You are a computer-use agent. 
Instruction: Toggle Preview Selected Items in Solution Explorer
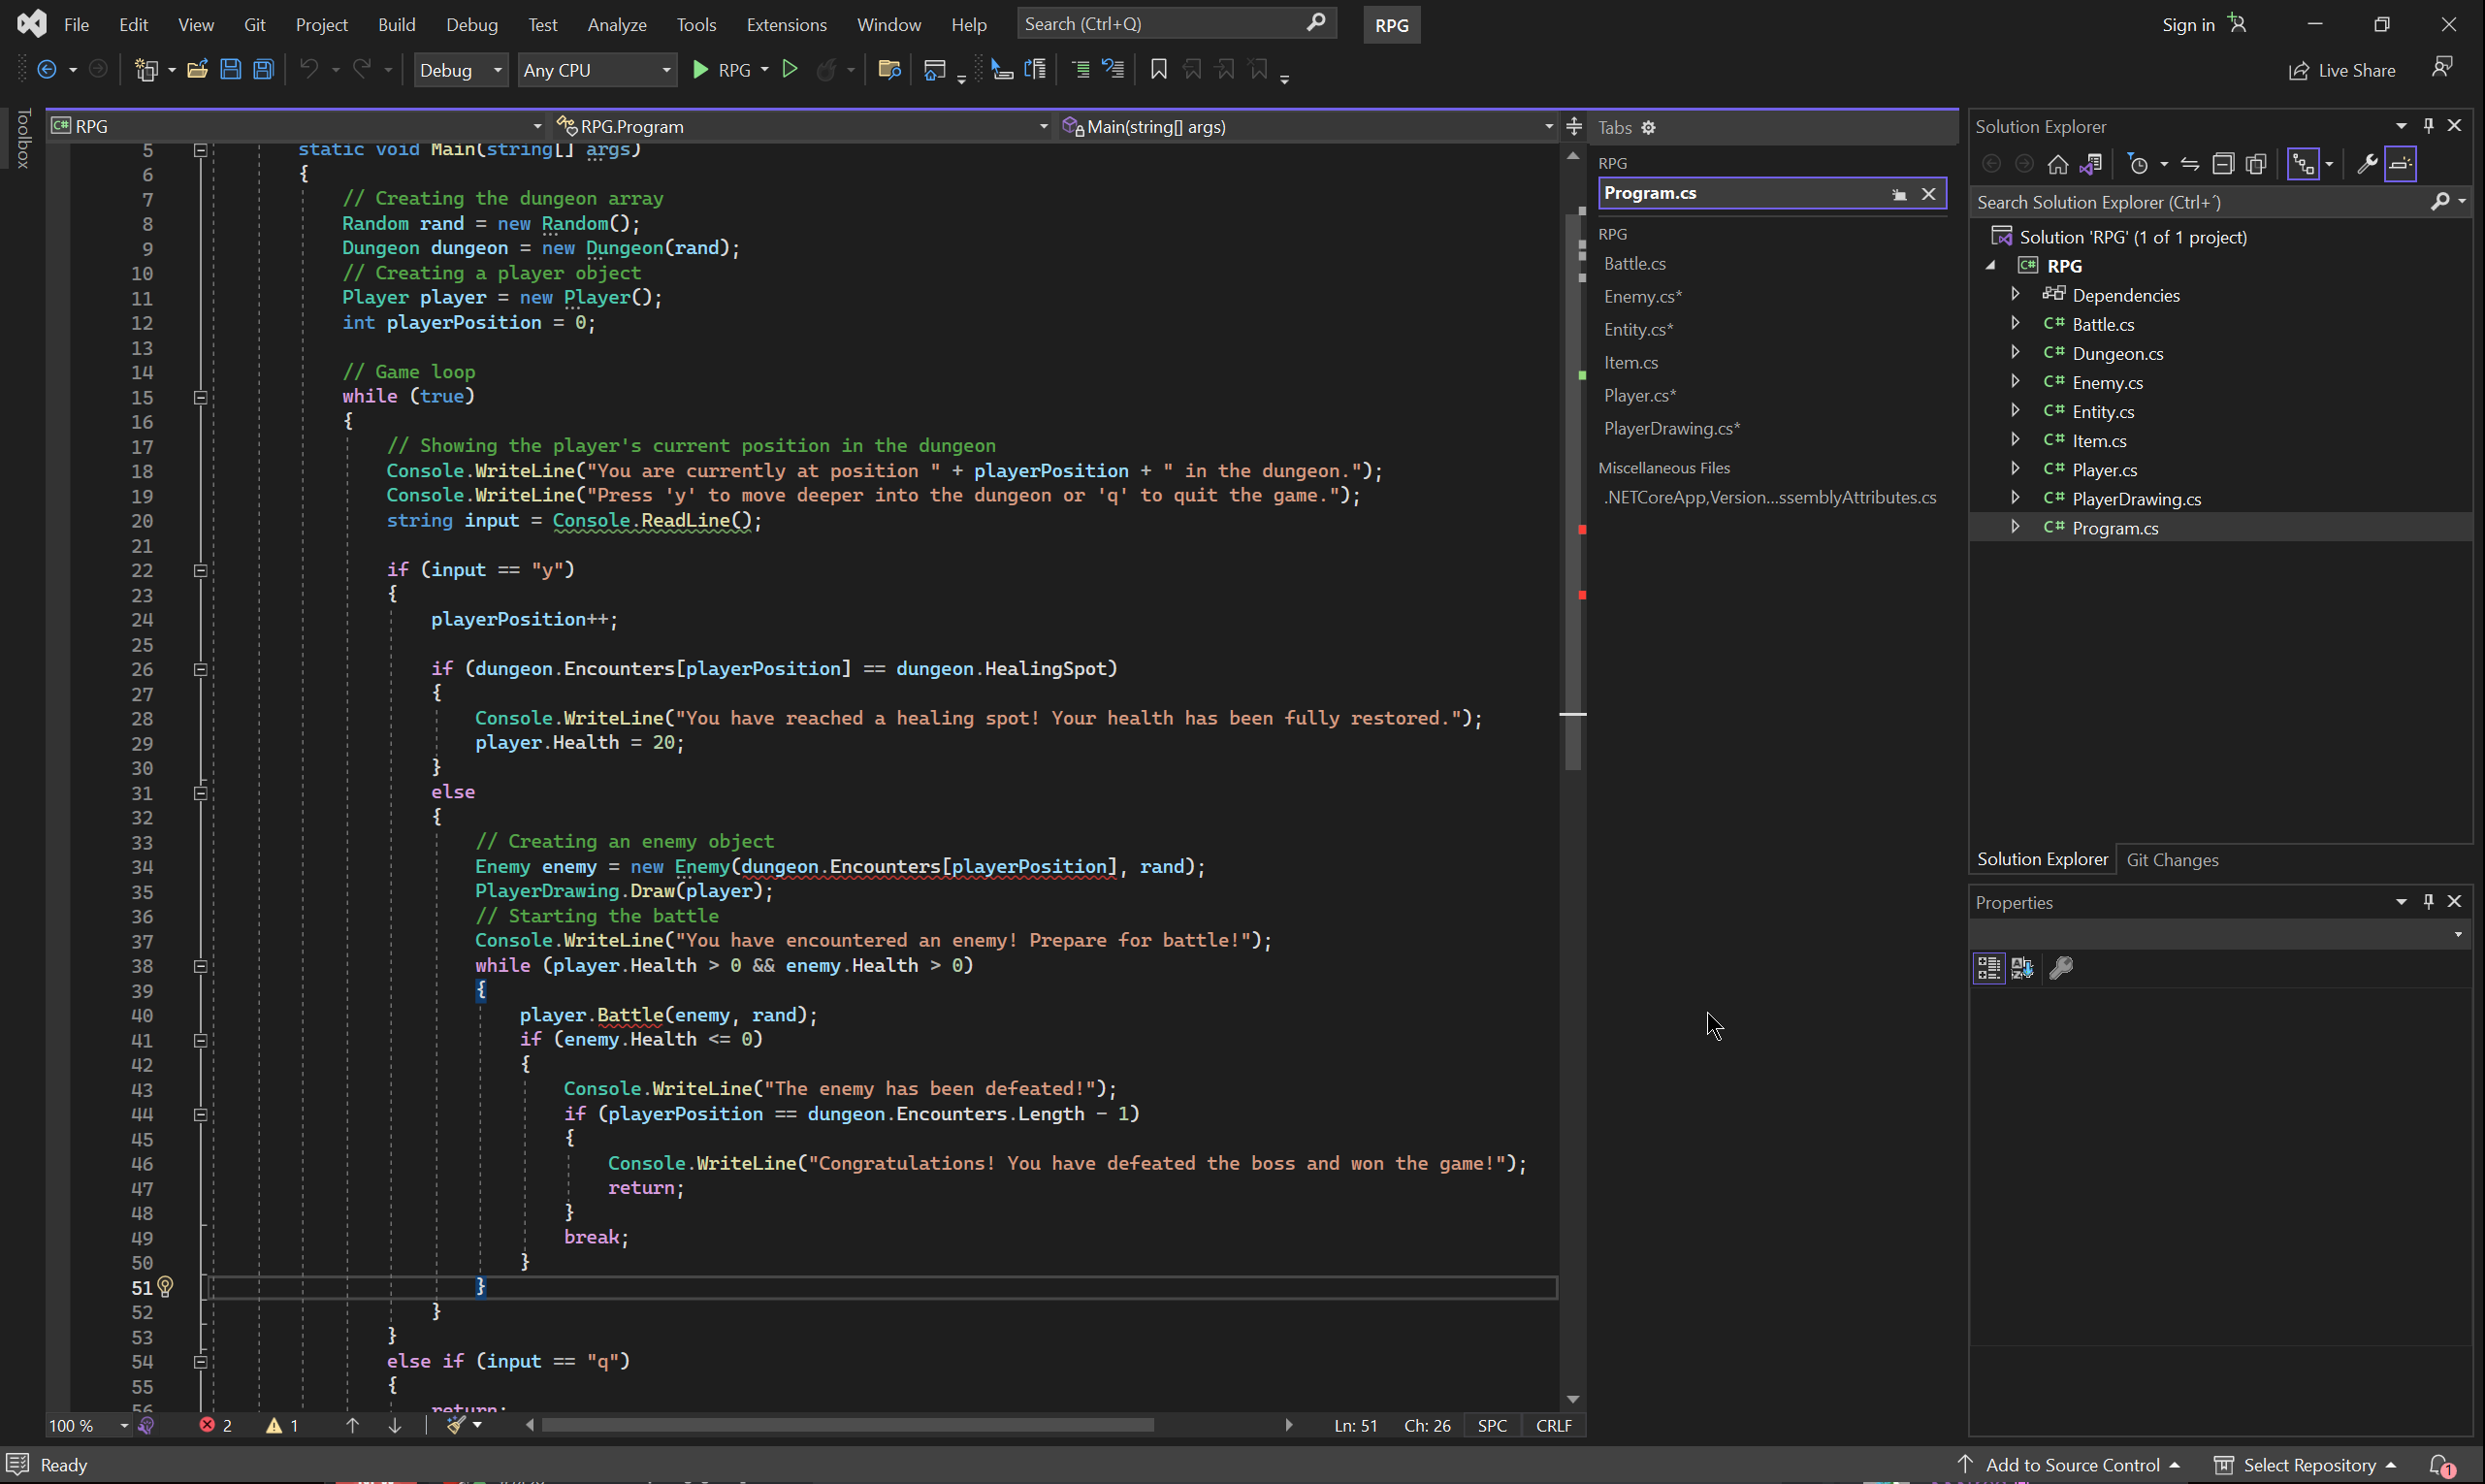pyautogui.click(x=2400, y=164)
